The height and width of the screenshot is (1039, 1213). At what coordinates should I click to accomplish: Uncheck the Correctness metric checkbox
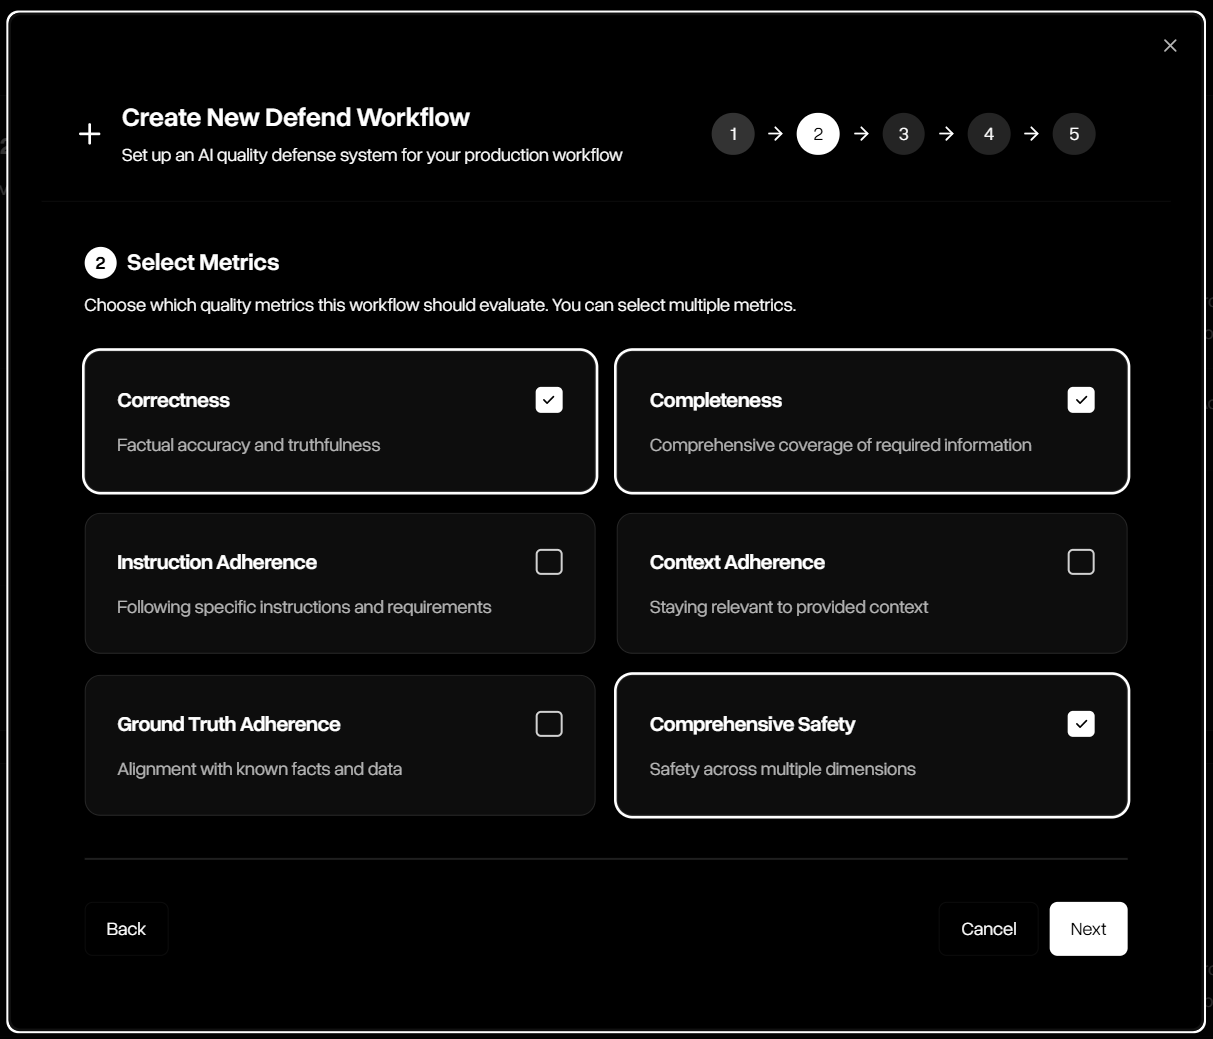[x=548, y=399]
